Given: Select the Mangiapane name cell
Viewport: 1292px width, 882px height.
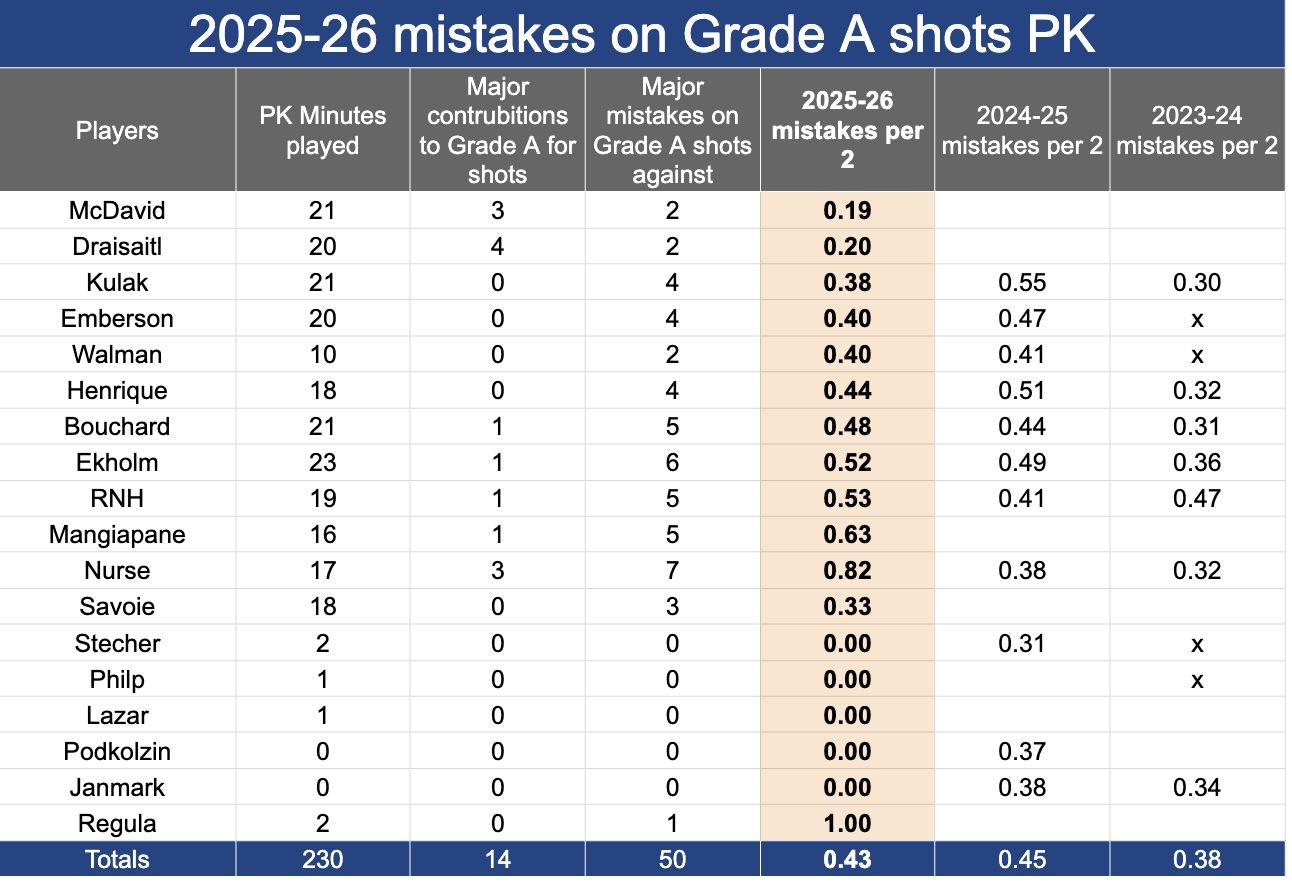Looking at the screenshot, I should point(117,535).
